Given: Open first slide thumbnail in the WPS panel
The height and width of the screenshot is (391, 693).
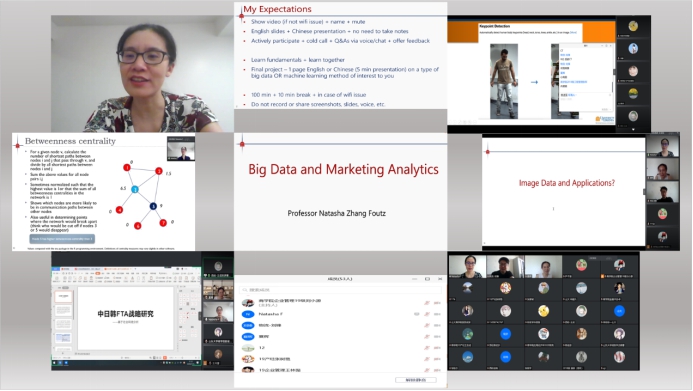Looking at the screenshot, I should tap(63, 296).
